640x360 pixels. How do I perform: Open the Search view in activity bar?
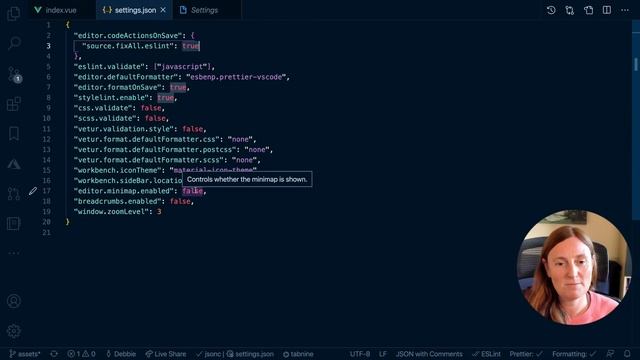(14, 42)
